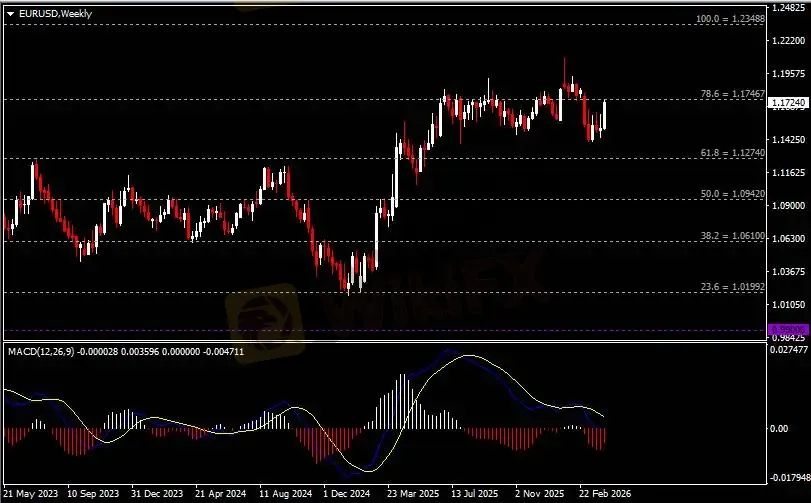Click the latest white weekly candlestick
The height and width of the screenshot is (503, 811).
[605, 114]
